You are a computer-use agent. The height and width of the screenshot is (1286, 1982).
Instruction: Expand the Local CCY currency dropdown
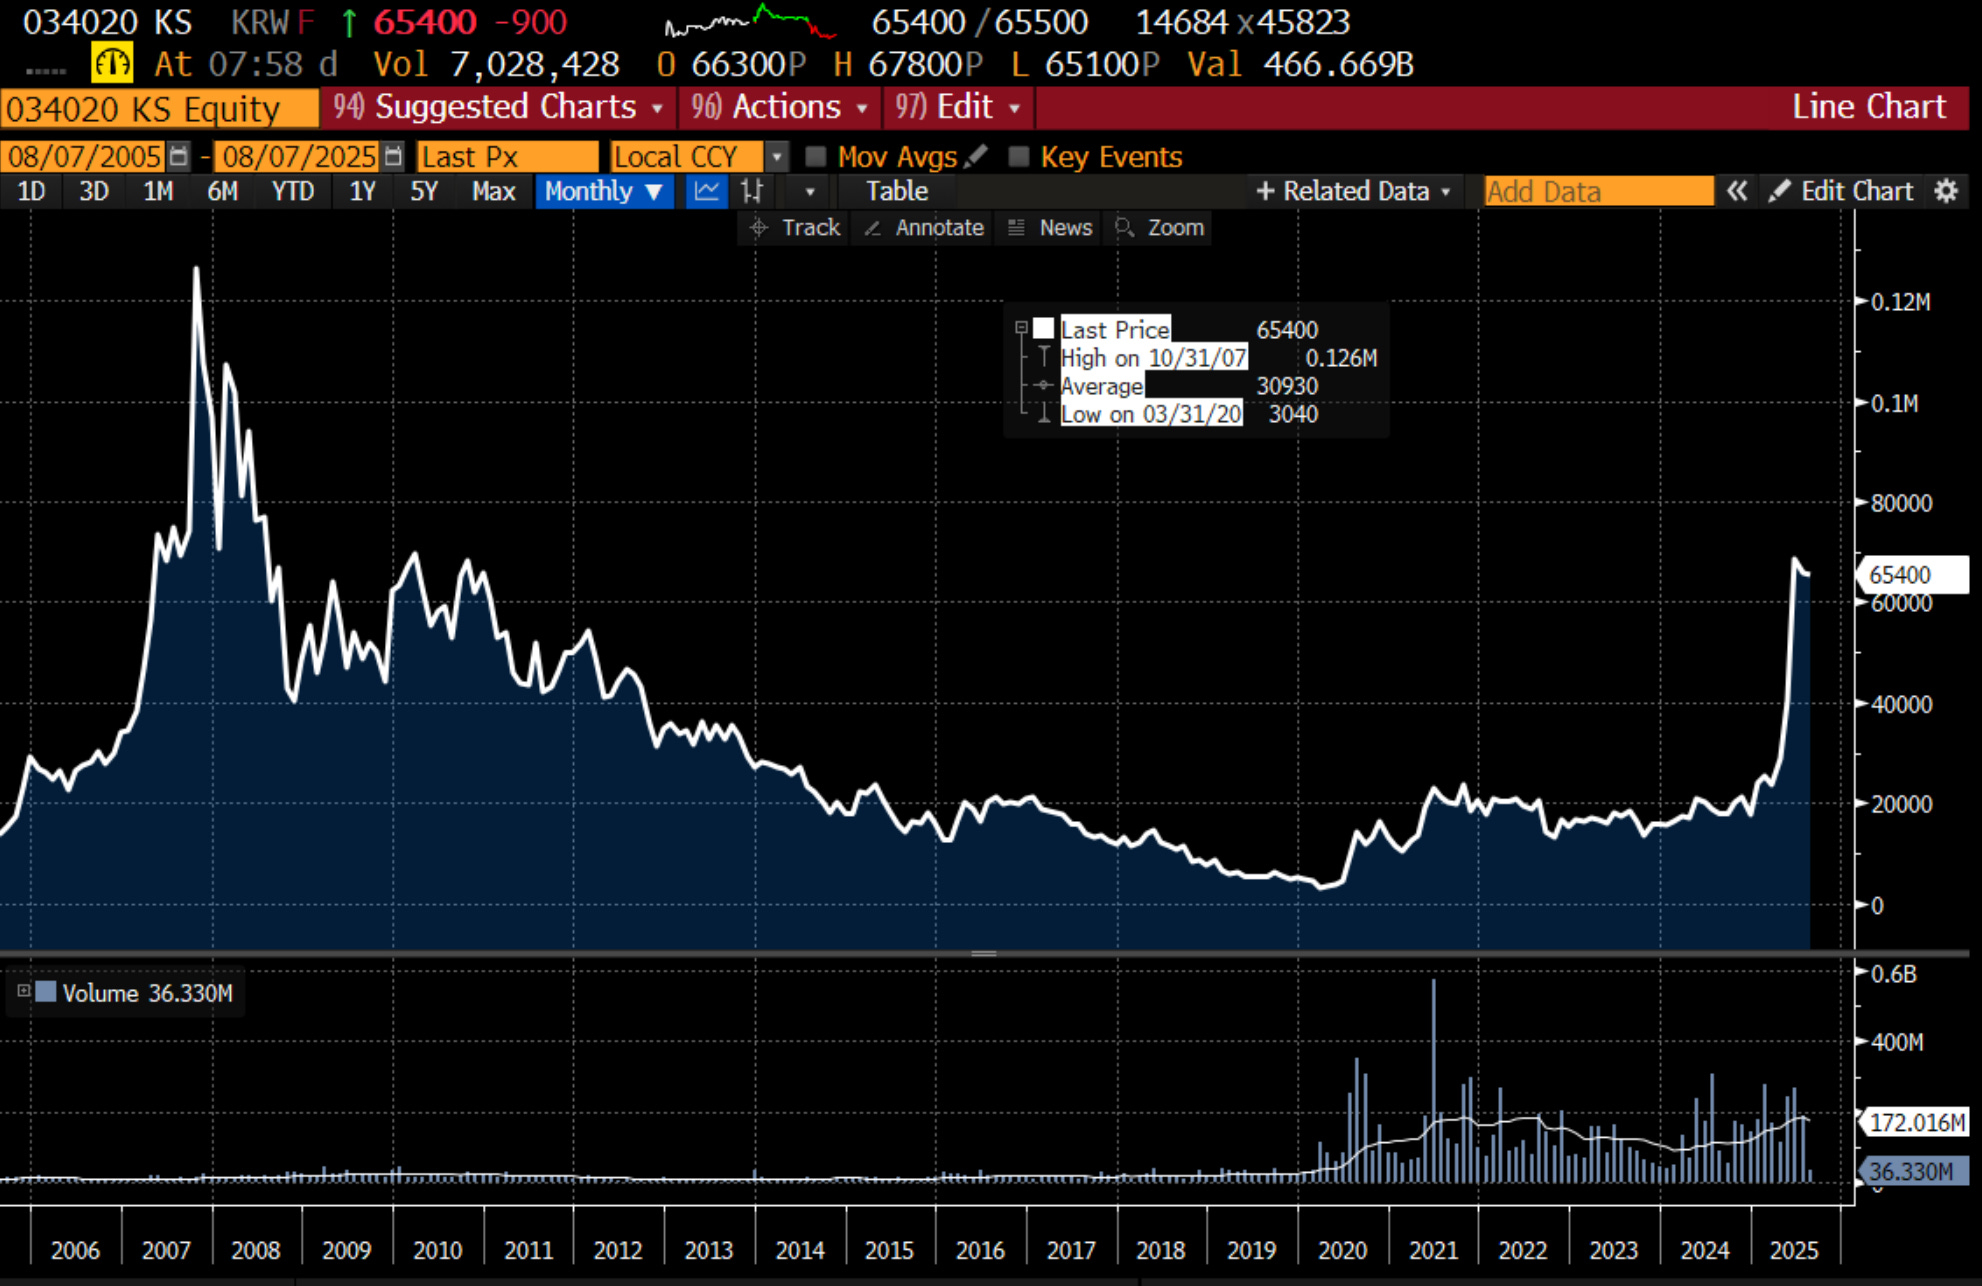click(x=776, y=156)
